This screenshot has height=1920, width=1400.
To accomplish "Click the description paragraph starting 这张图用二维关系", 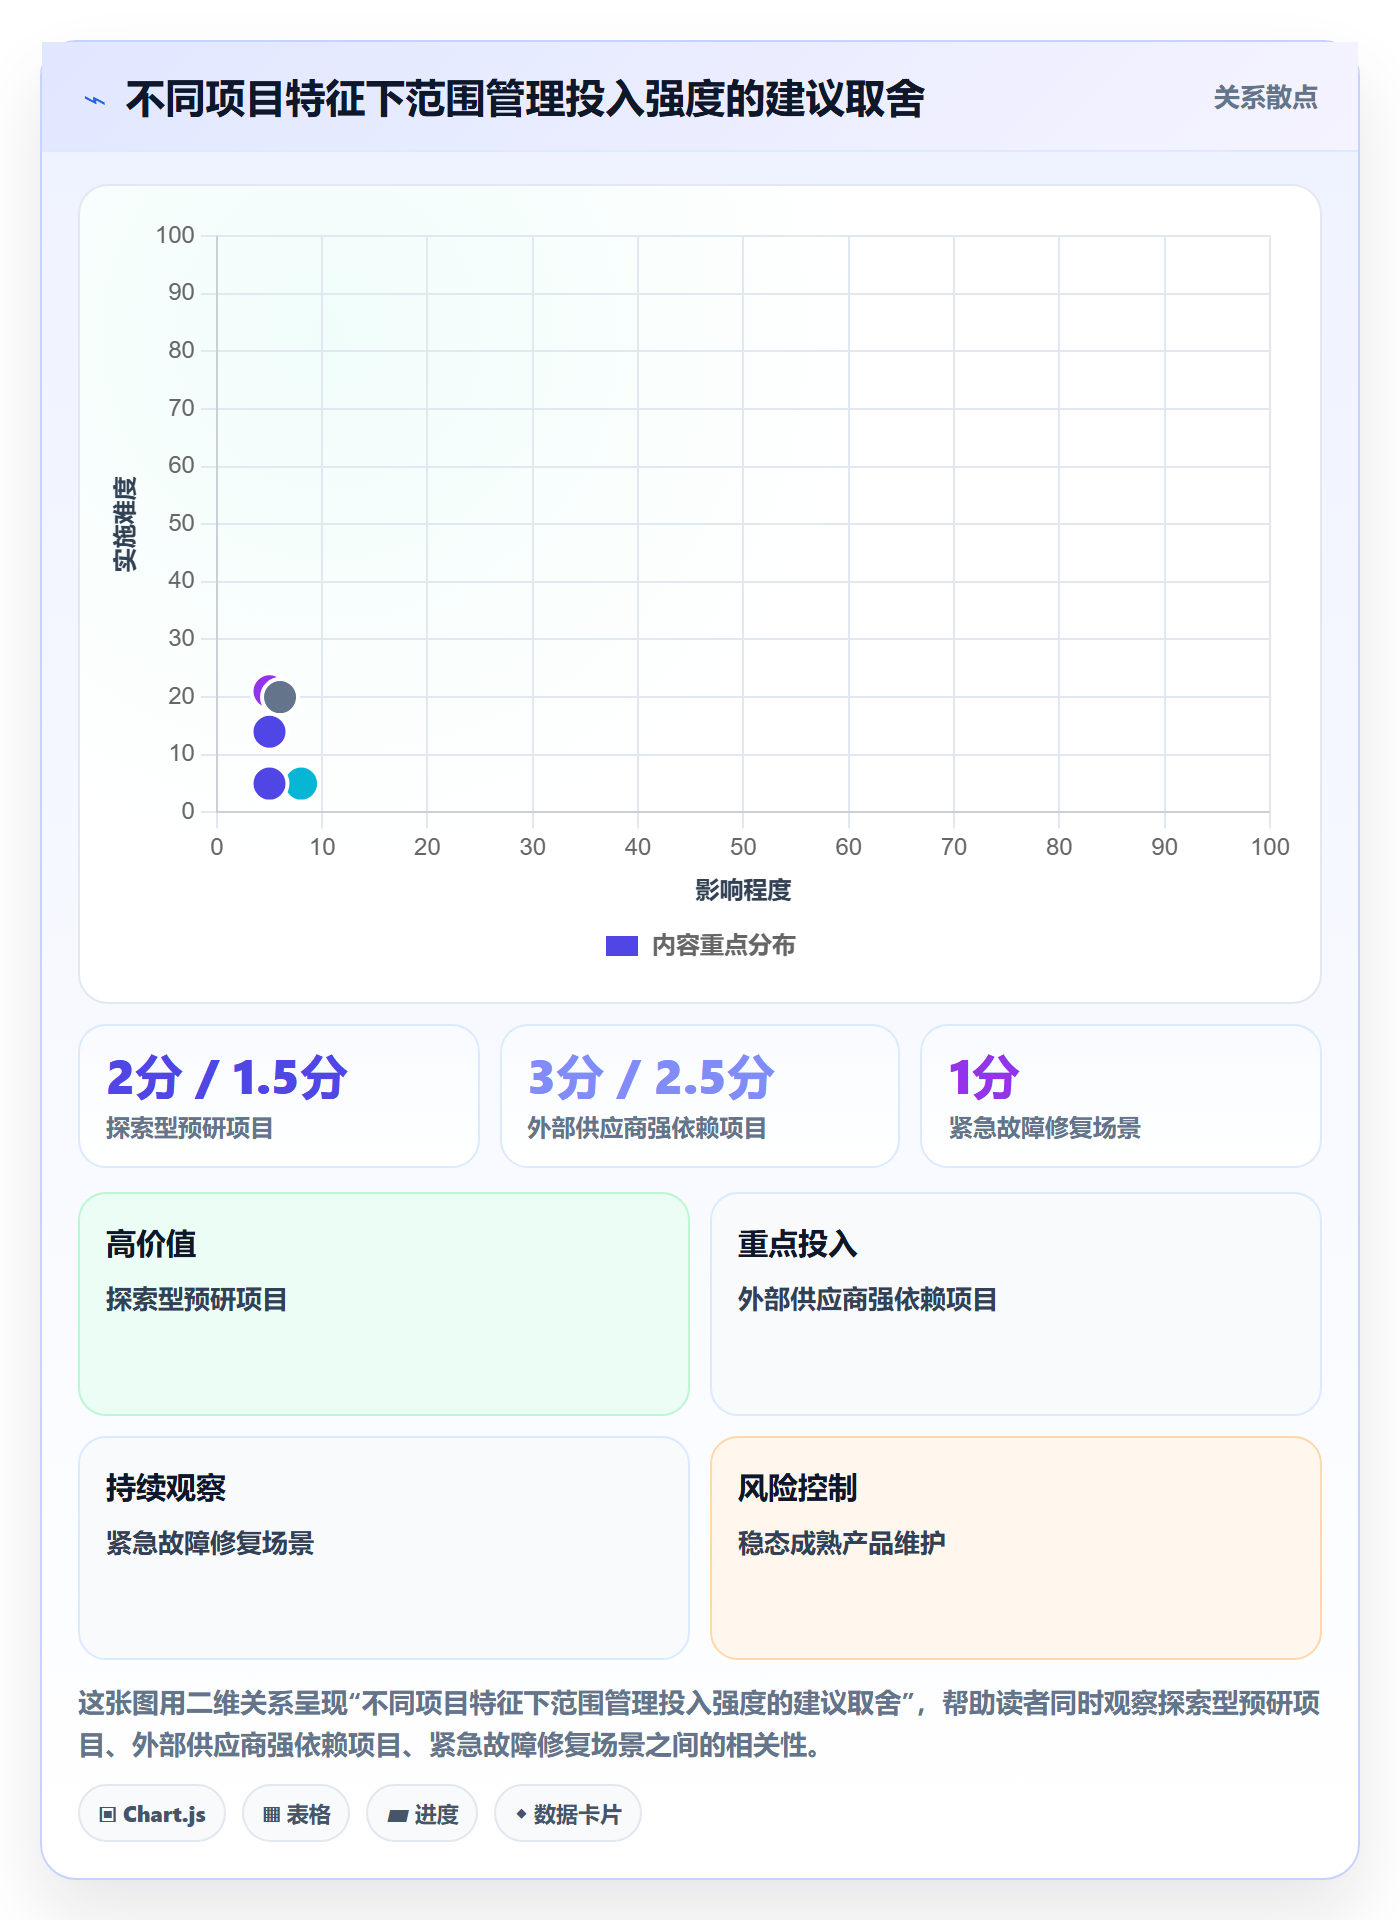I will [700, 1724].
